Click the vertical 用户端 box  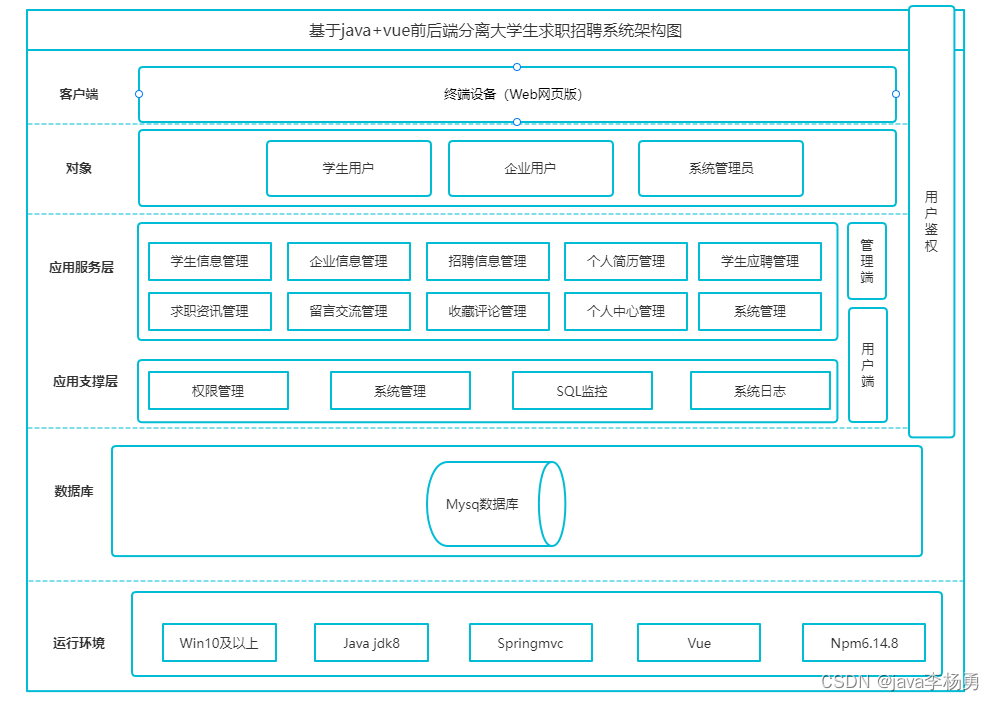coord(867,365)
